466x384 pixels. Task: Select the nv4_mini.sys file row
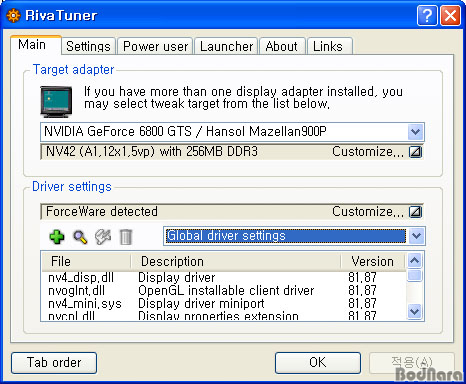click(x=223, y=303)
